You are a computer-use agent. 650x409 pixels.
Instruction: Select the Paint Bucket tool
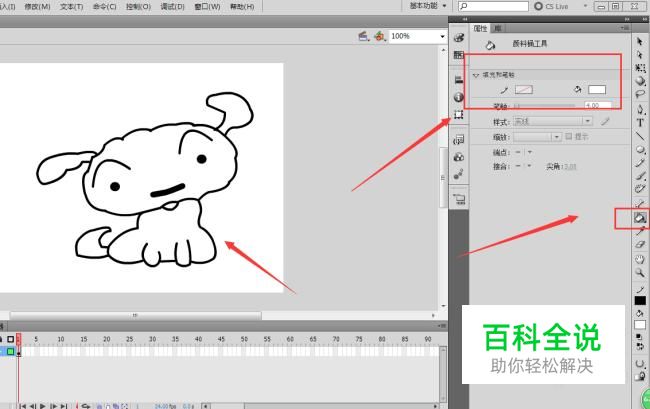click(640, 218)
